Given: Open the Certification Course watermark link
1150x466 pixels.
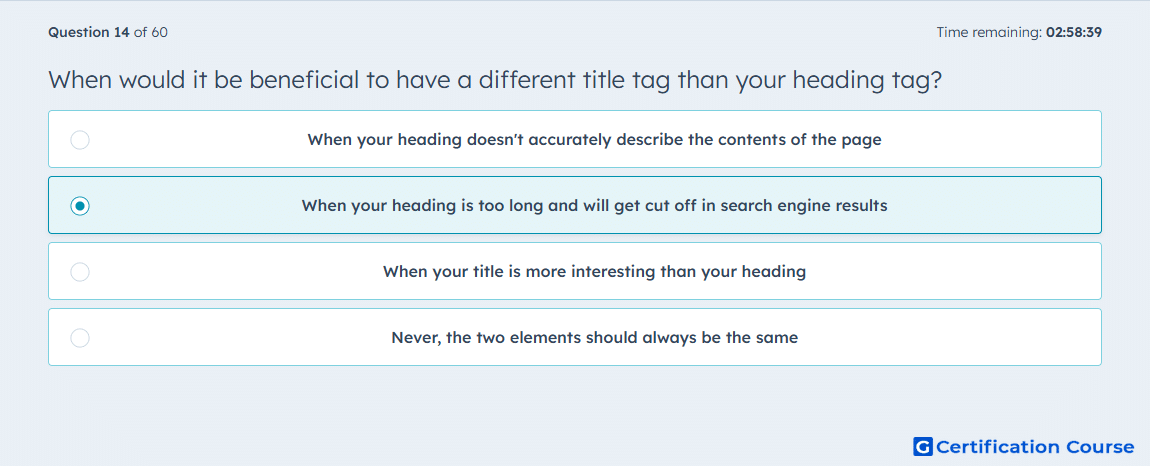Looking at the screenshot, I should pyautogui.click(x=1024, y=447).
